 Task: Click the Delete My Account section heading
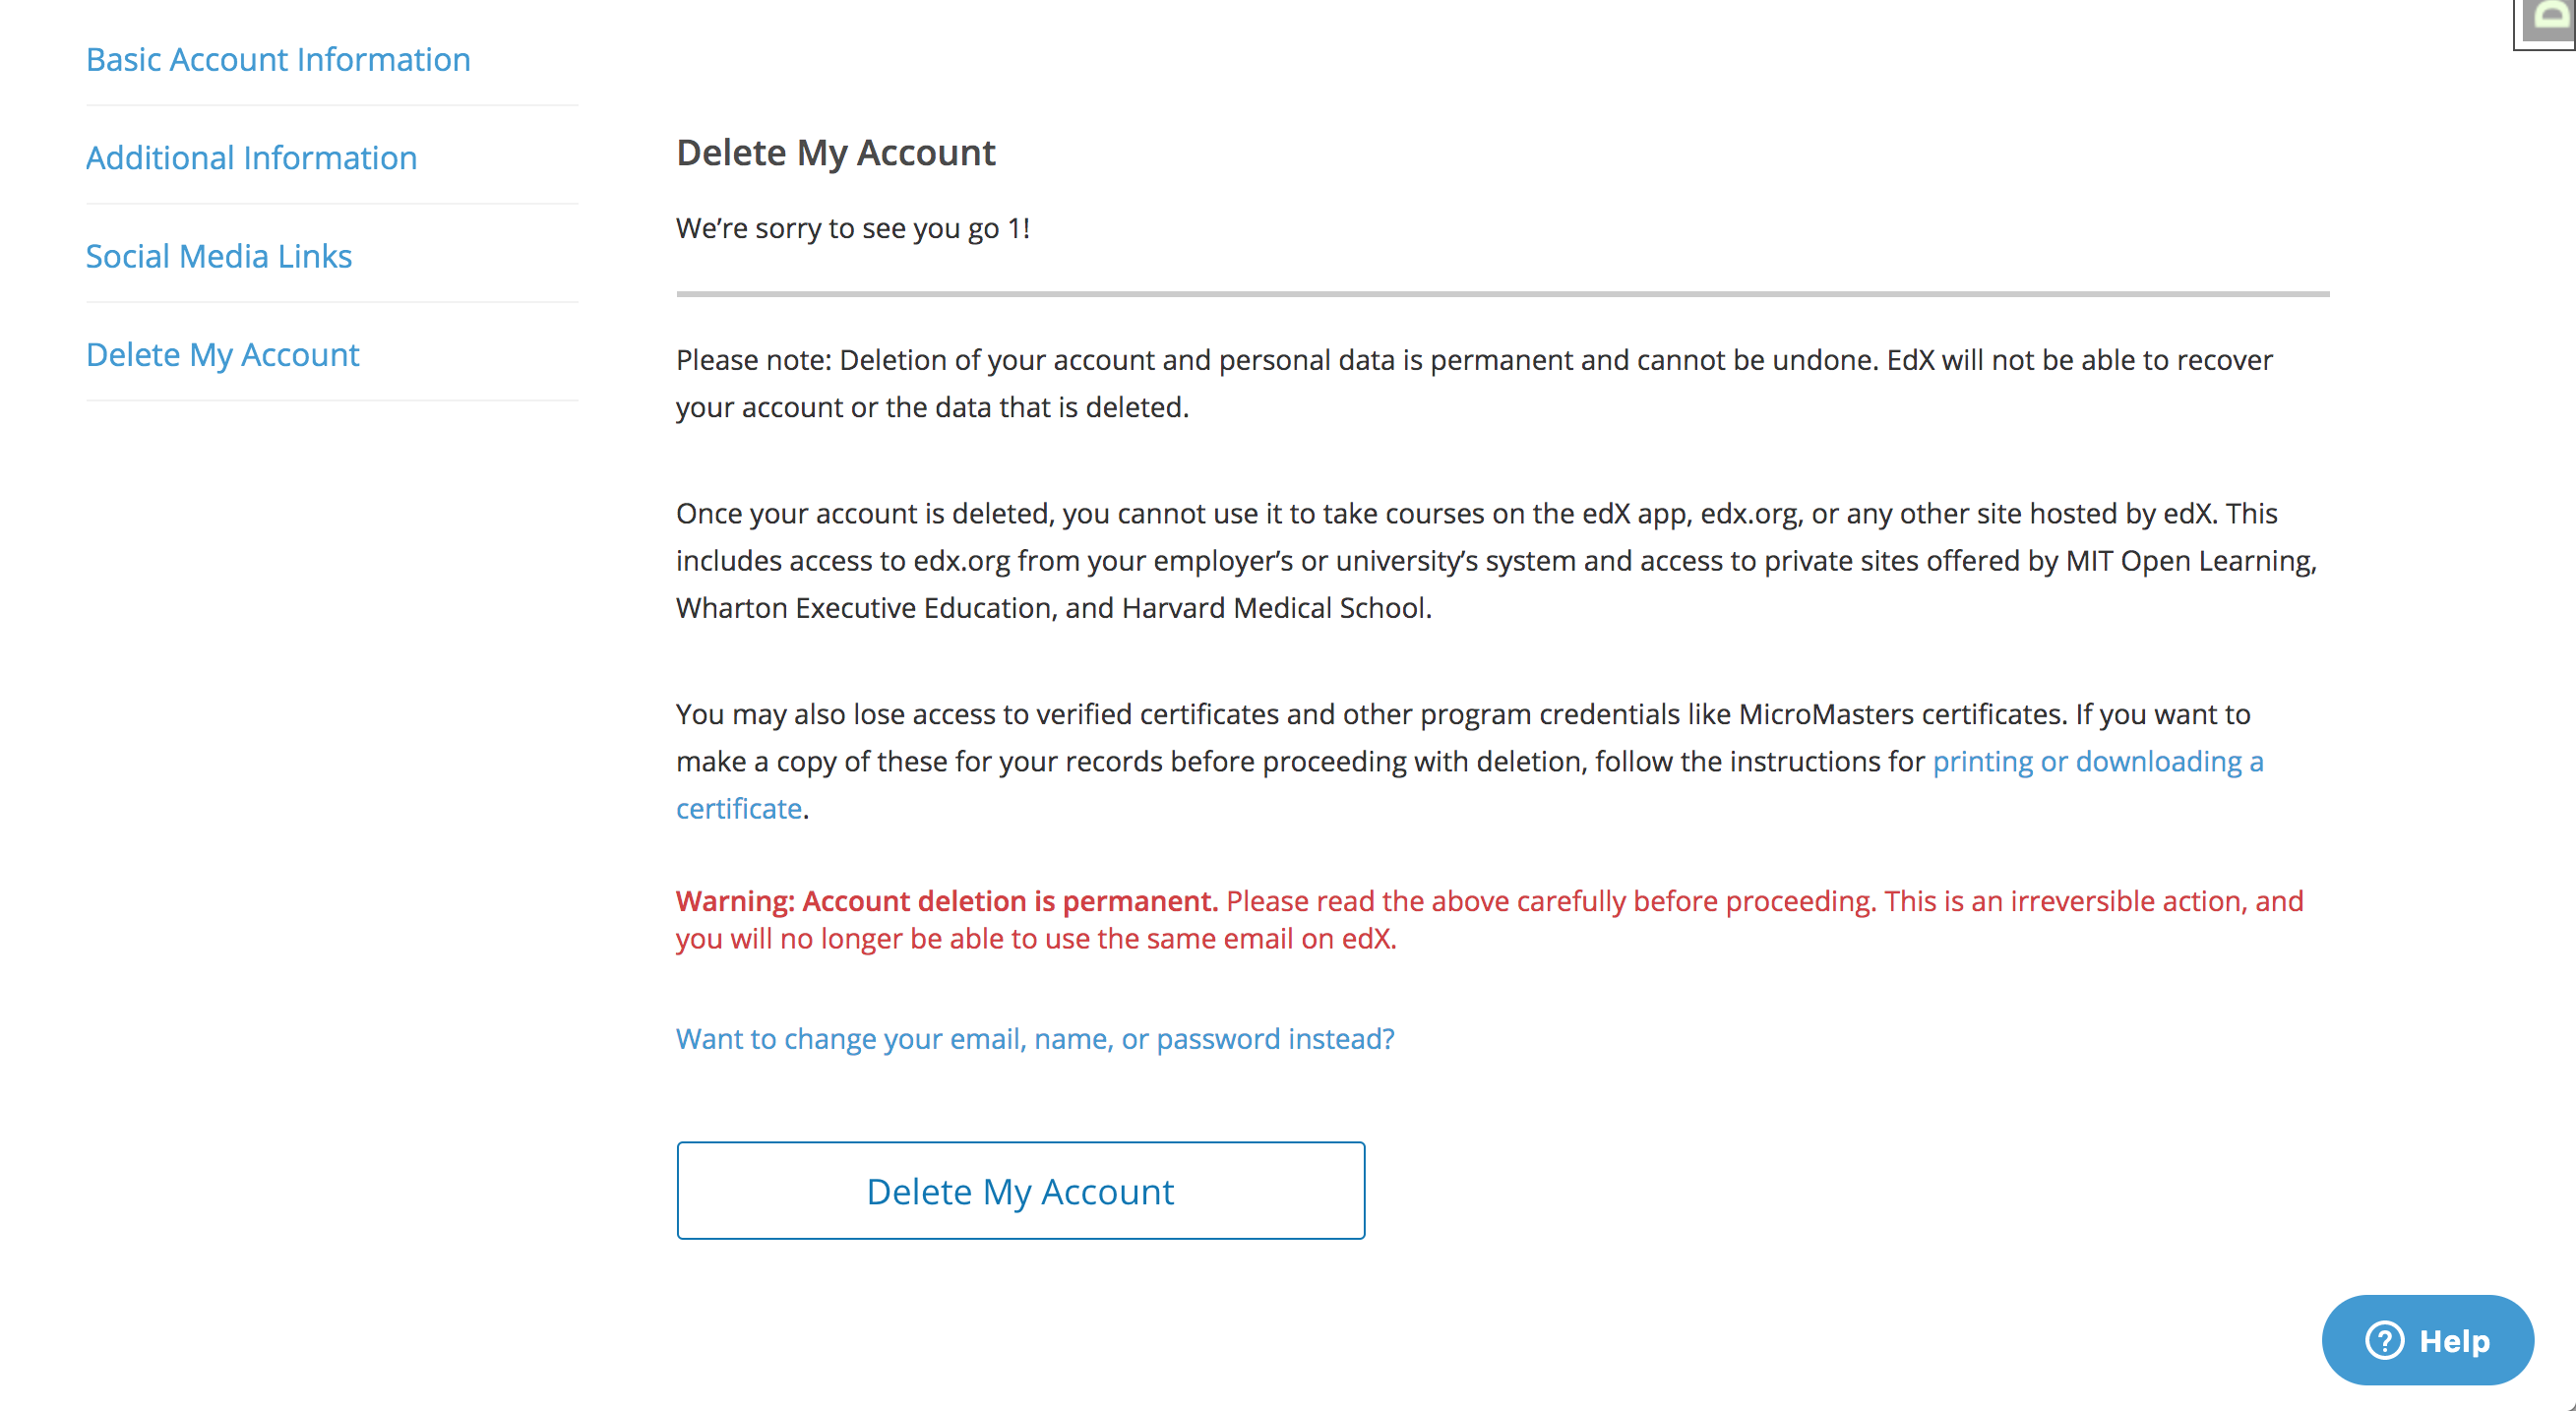coord(835,152)
